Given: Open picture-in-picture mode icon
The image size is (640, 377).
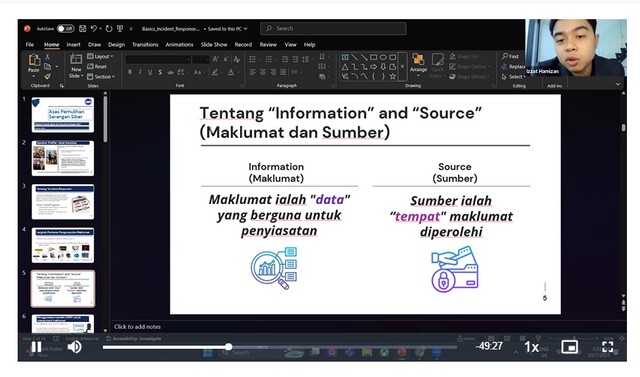Looking at the screenshot, I should tap(569, 347).
